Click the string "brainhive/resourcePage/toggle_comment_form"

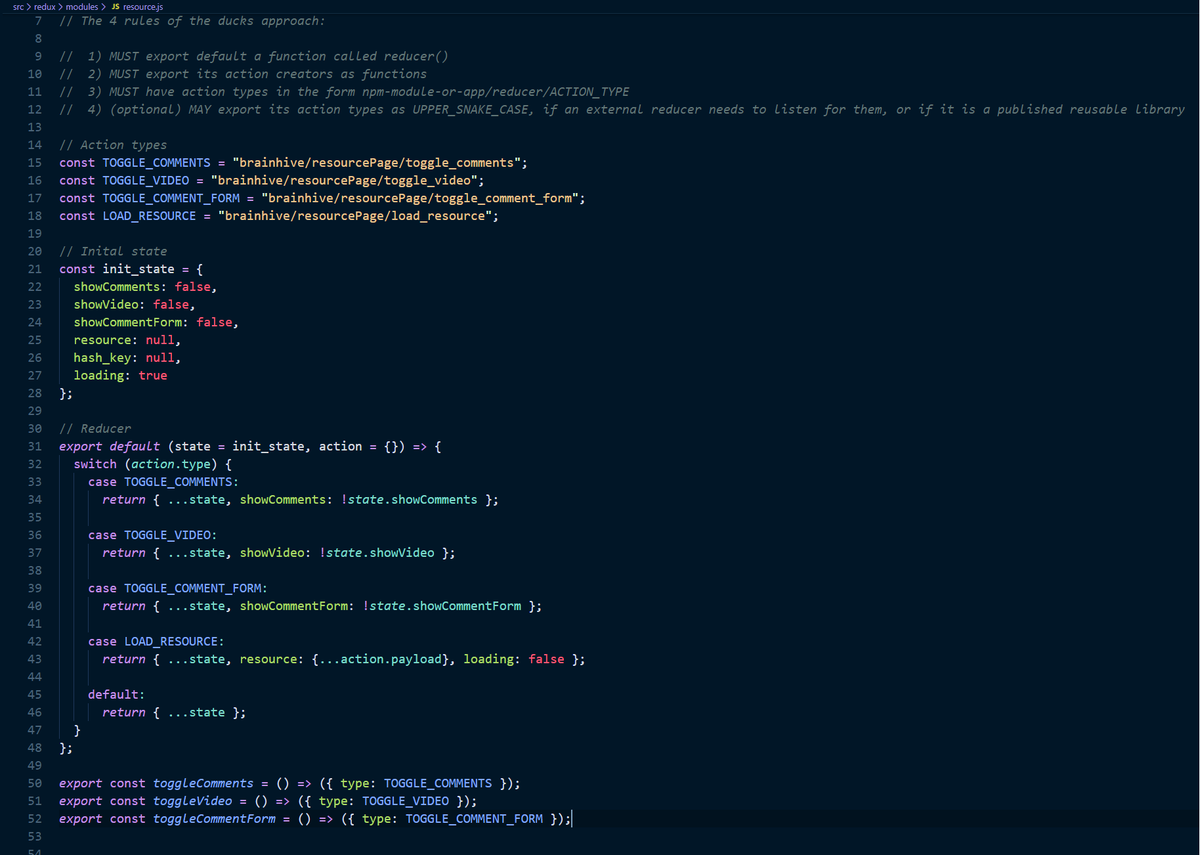pyautogui.click(x=420, y=198)
